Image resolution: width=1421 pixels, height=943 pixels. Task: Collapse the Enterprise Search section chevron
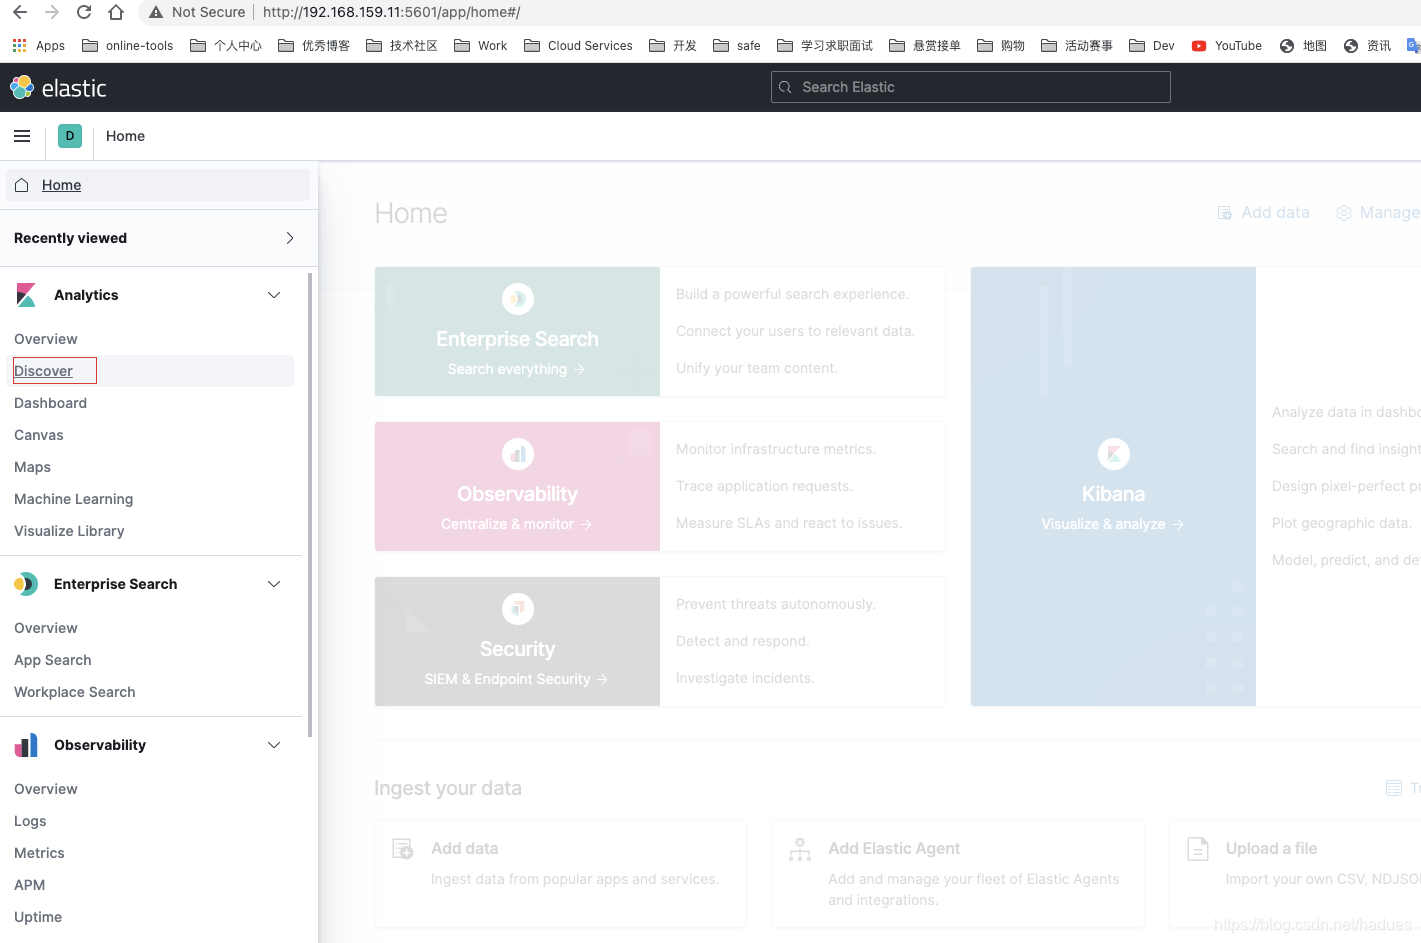[274, 584]
